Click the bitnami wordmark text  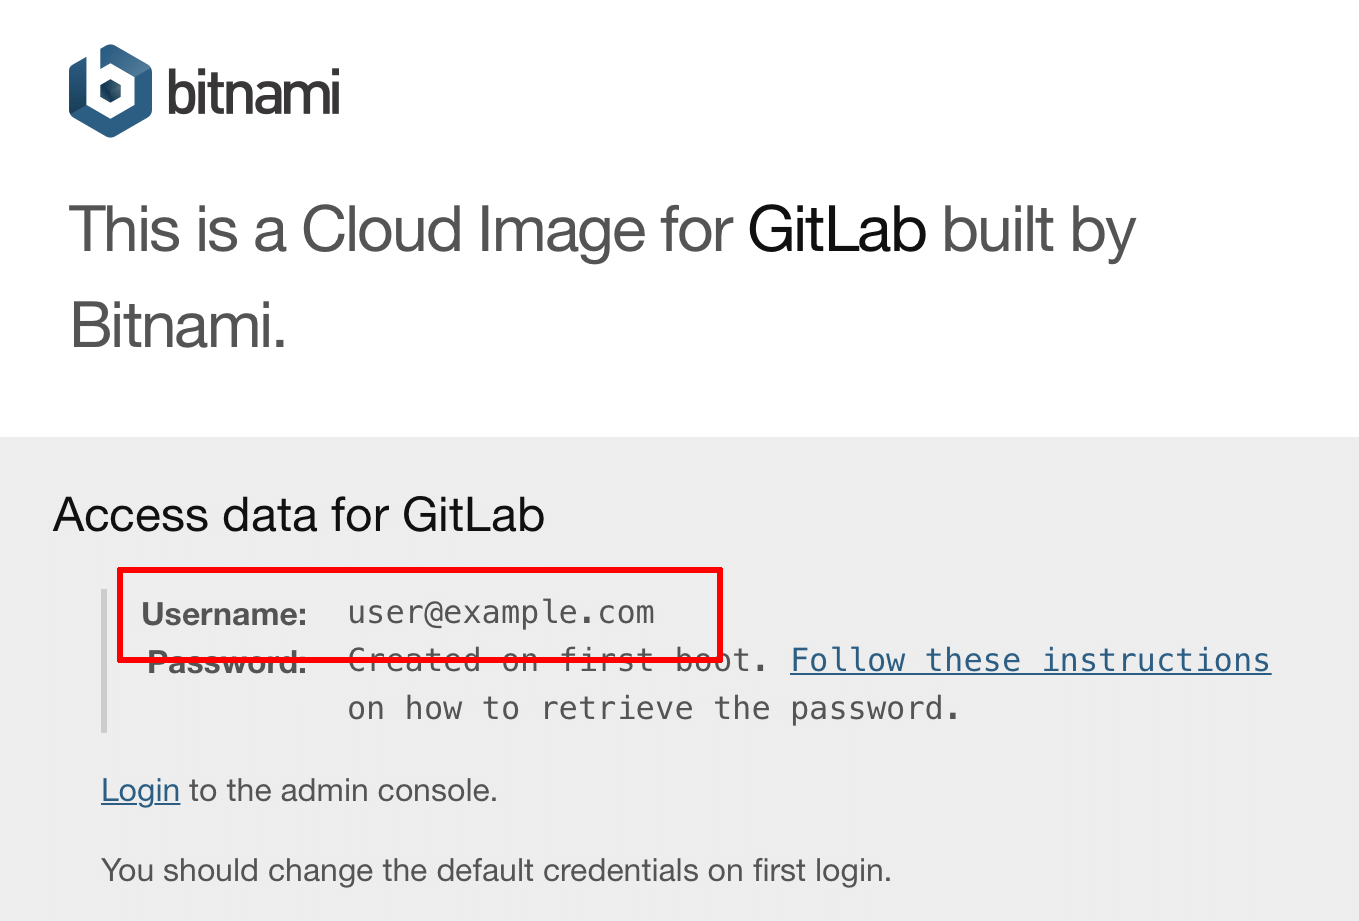pos(253,92)
